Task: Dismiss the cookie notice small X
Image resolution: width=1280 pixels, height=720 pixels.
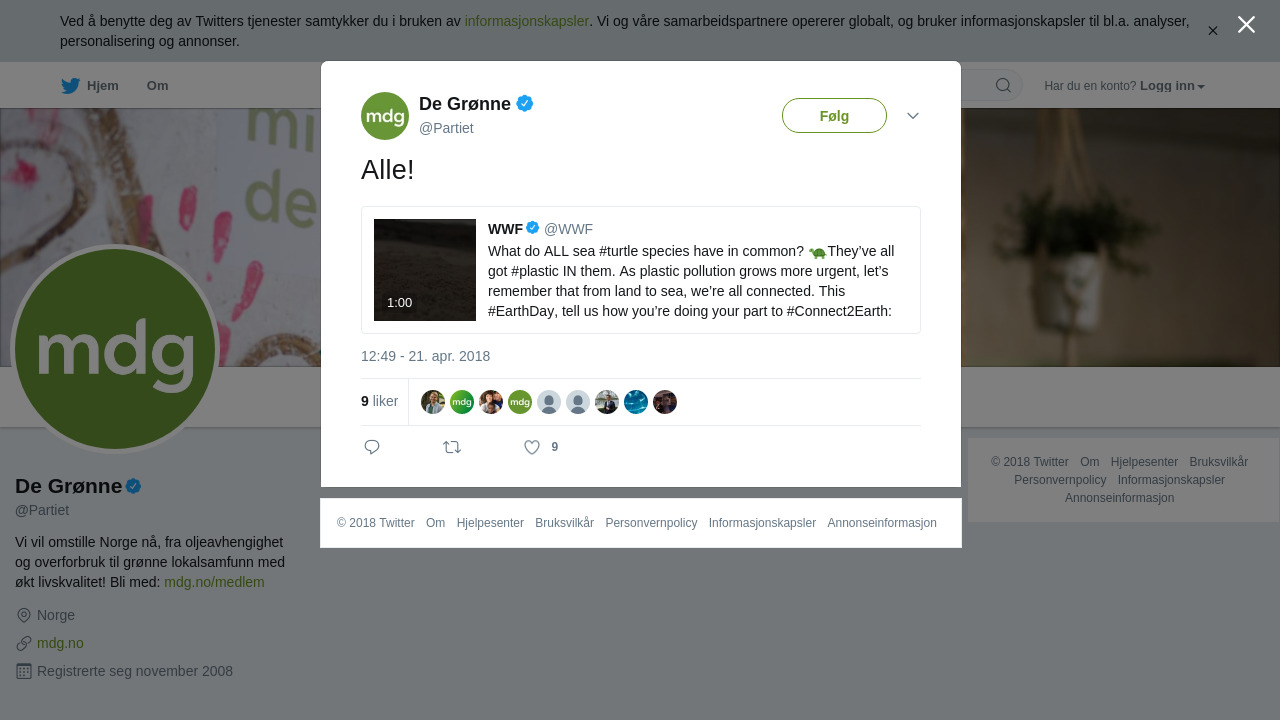Action: (x=1212, y=31)
